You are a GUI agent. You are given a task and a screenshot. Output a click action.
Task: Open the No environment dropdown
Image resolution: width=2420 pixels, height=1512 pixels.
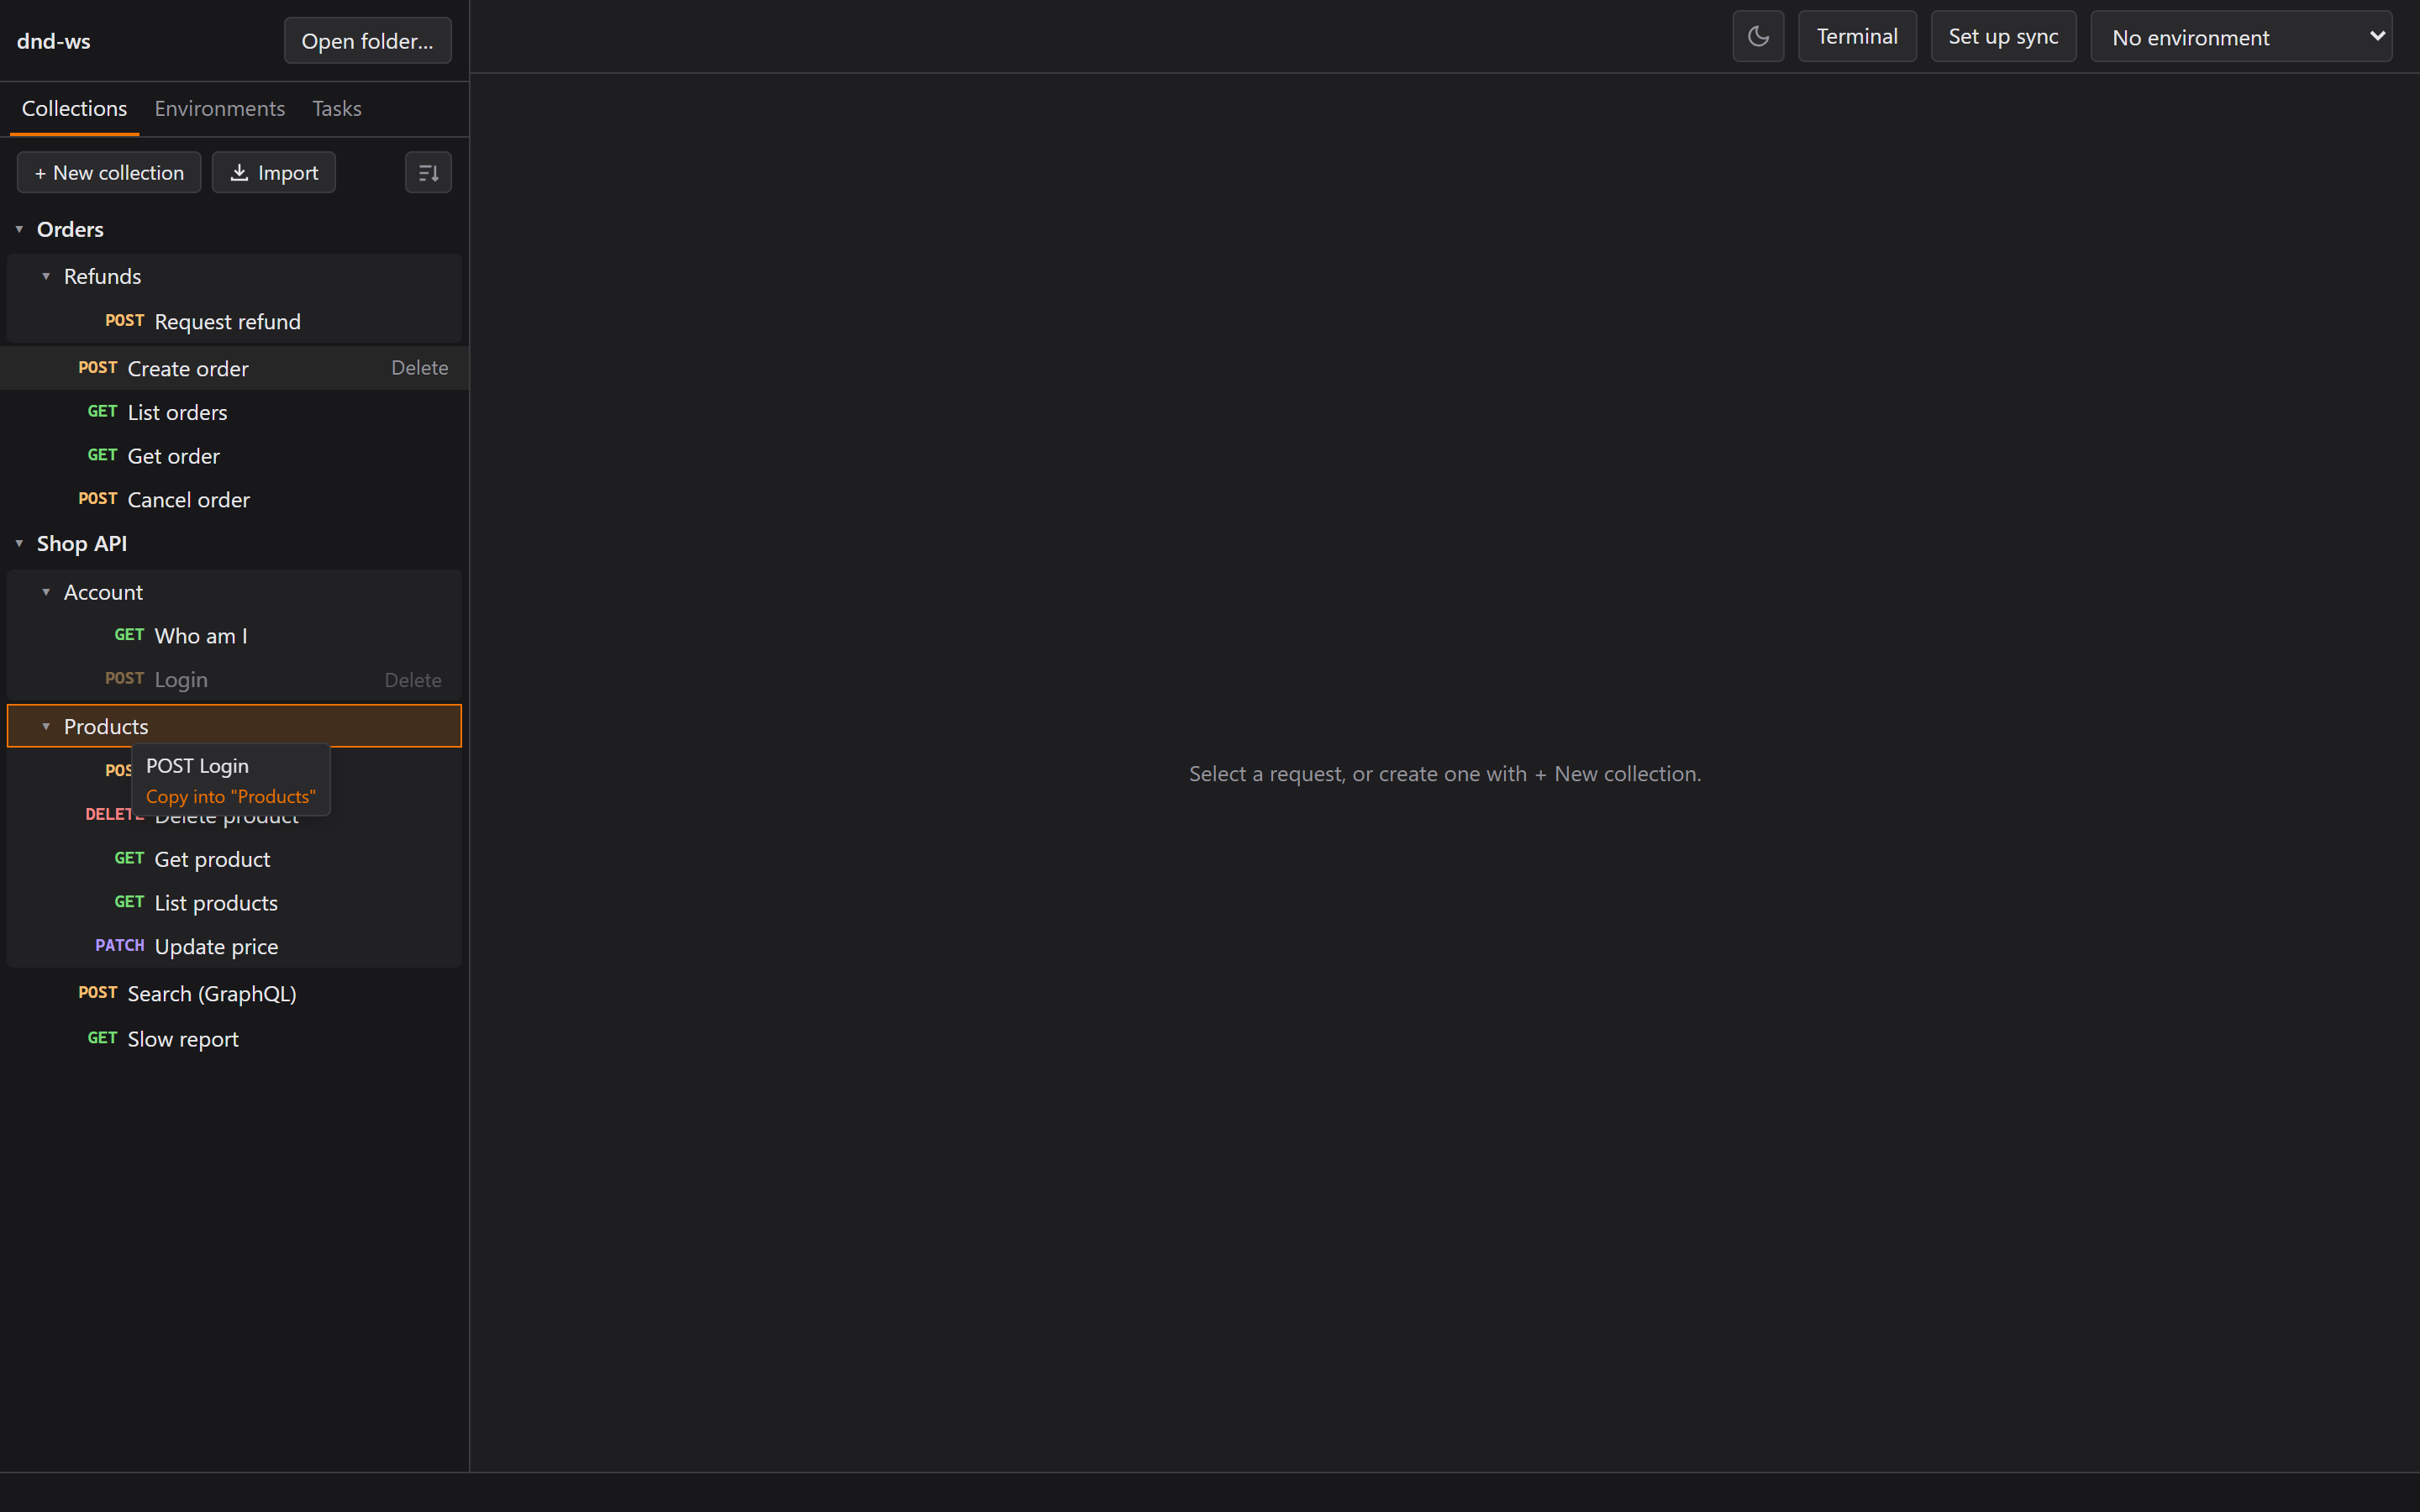(2241, 37)
